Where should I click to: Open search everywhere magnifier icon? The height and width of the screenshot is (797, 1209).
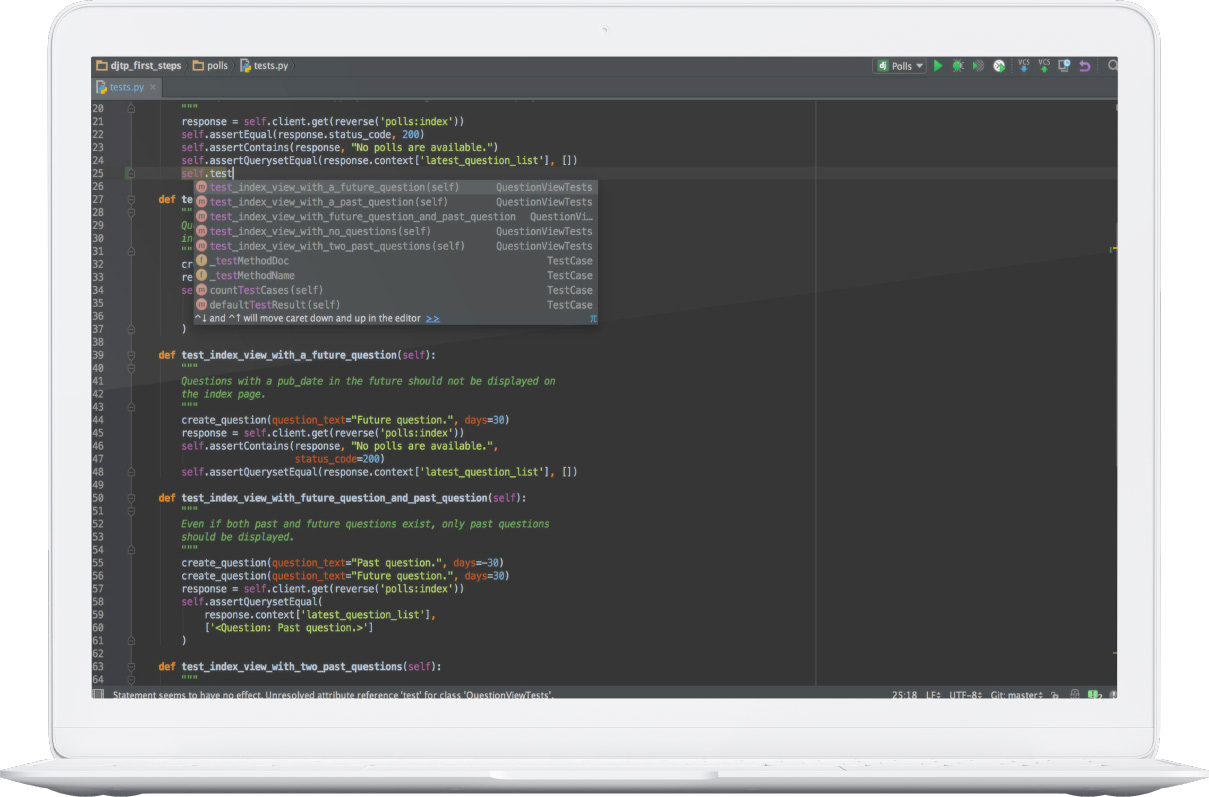point(1112,66)
